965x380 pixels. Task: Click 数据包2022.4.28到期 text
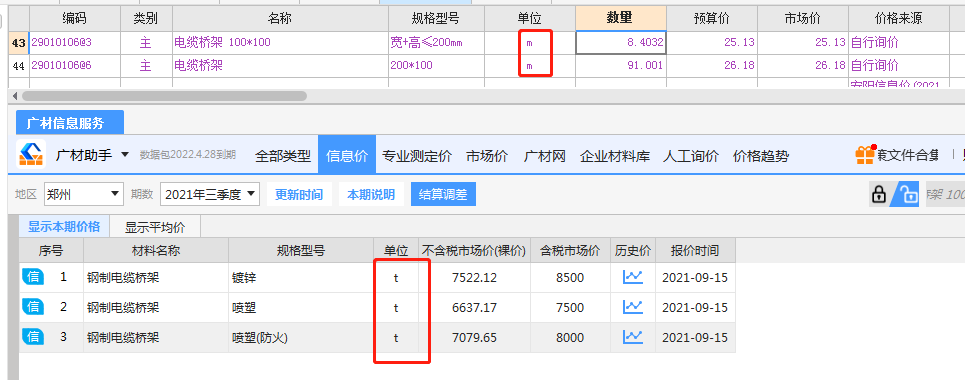[x=188, y=155]
